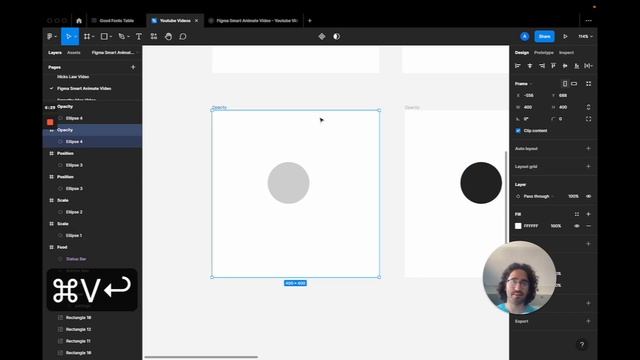The height and width of the screenshot is (360, 640).
Task: Open the Pass through blend mode dropdown
Action: (538, 196)
